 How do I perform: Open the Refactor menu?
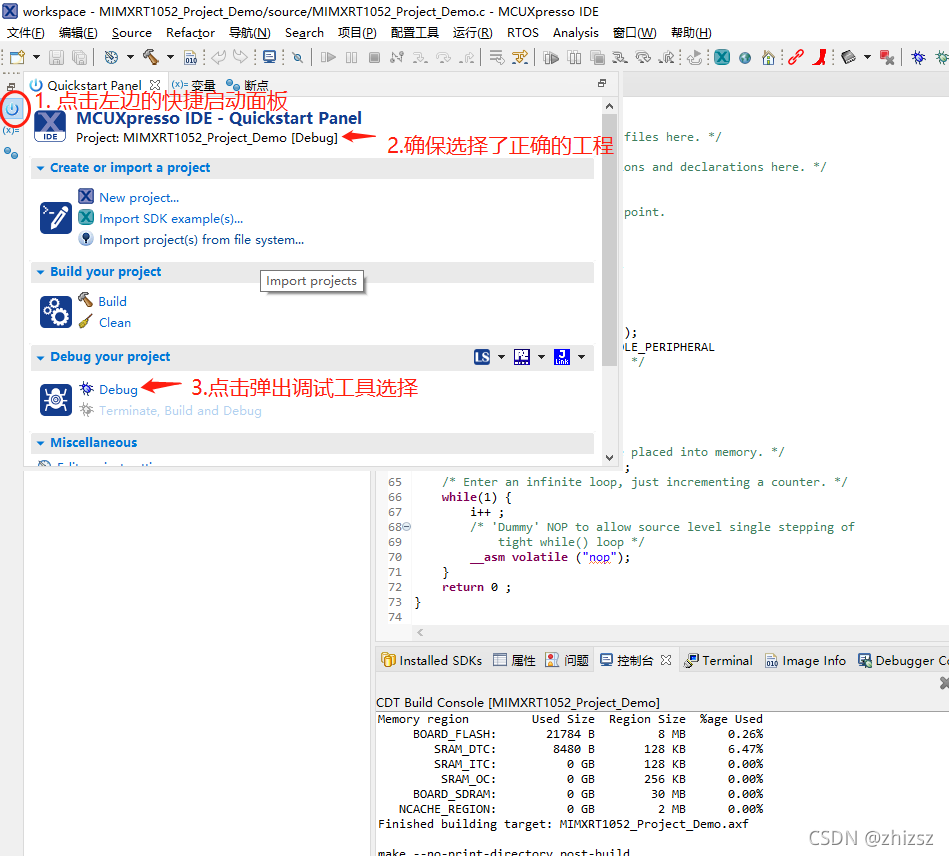pyautogui.click(x=190, y=33)
